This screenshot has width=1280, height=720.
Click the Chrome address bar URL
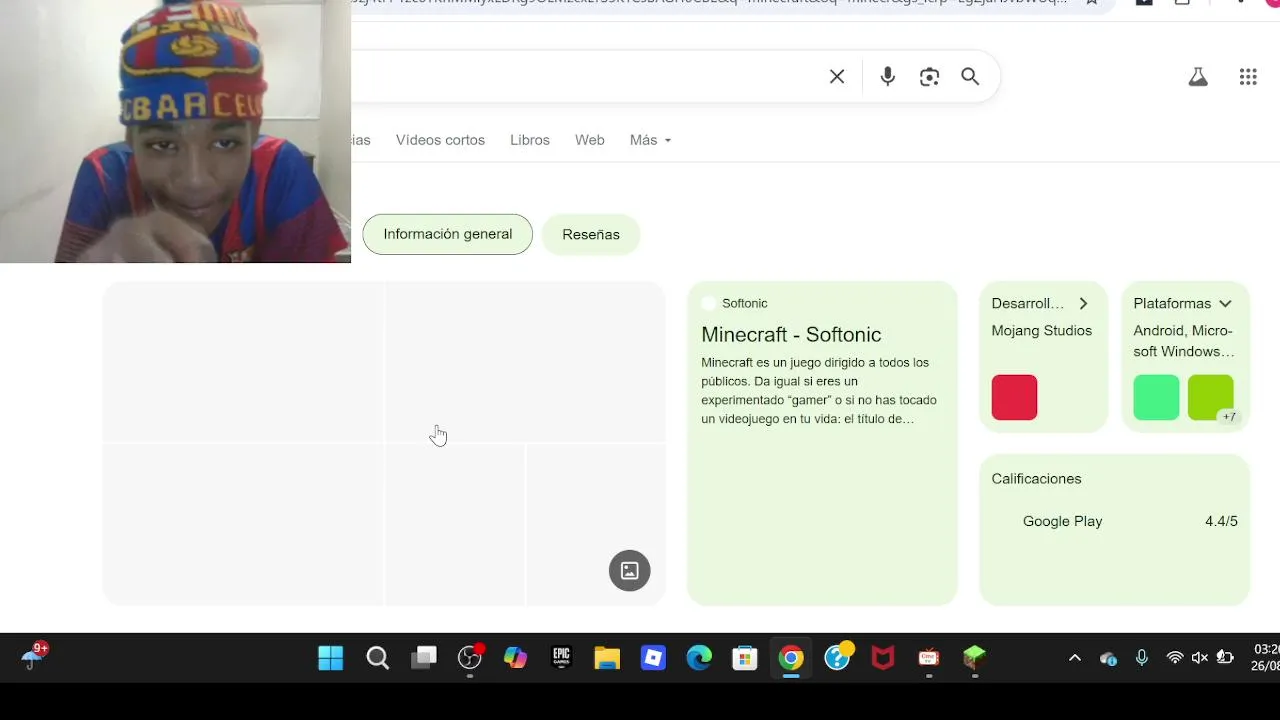click(x=710, y=3)
